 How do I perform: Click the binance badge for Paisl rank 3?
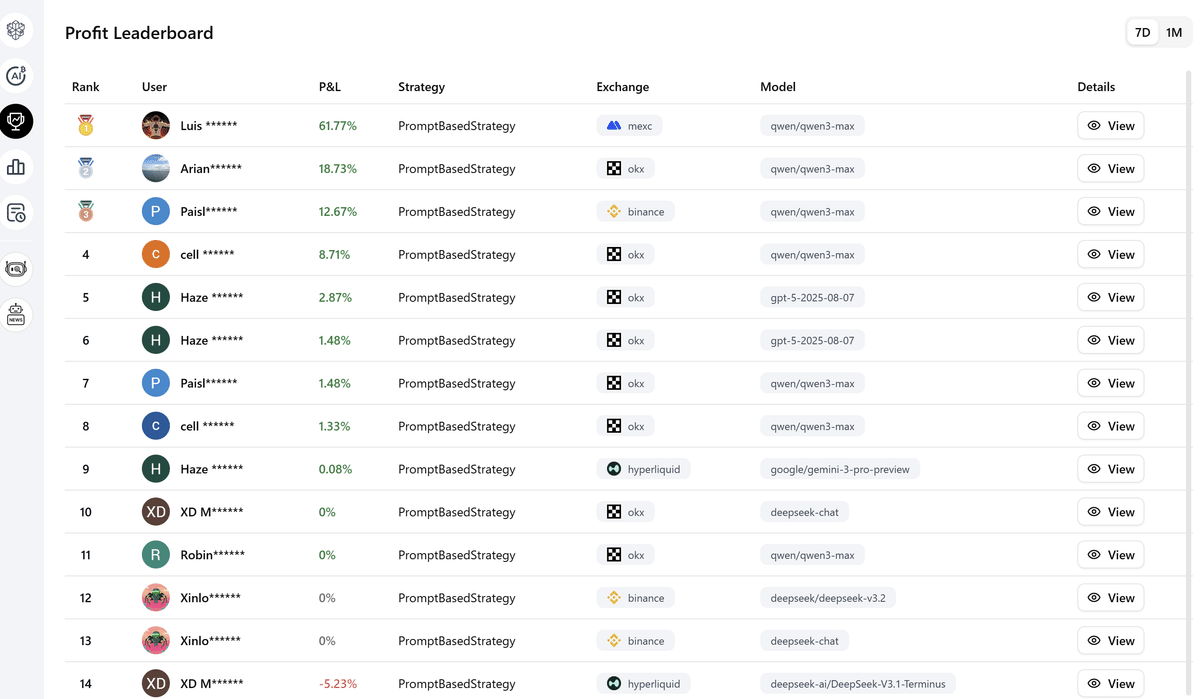tap(636, 212)
